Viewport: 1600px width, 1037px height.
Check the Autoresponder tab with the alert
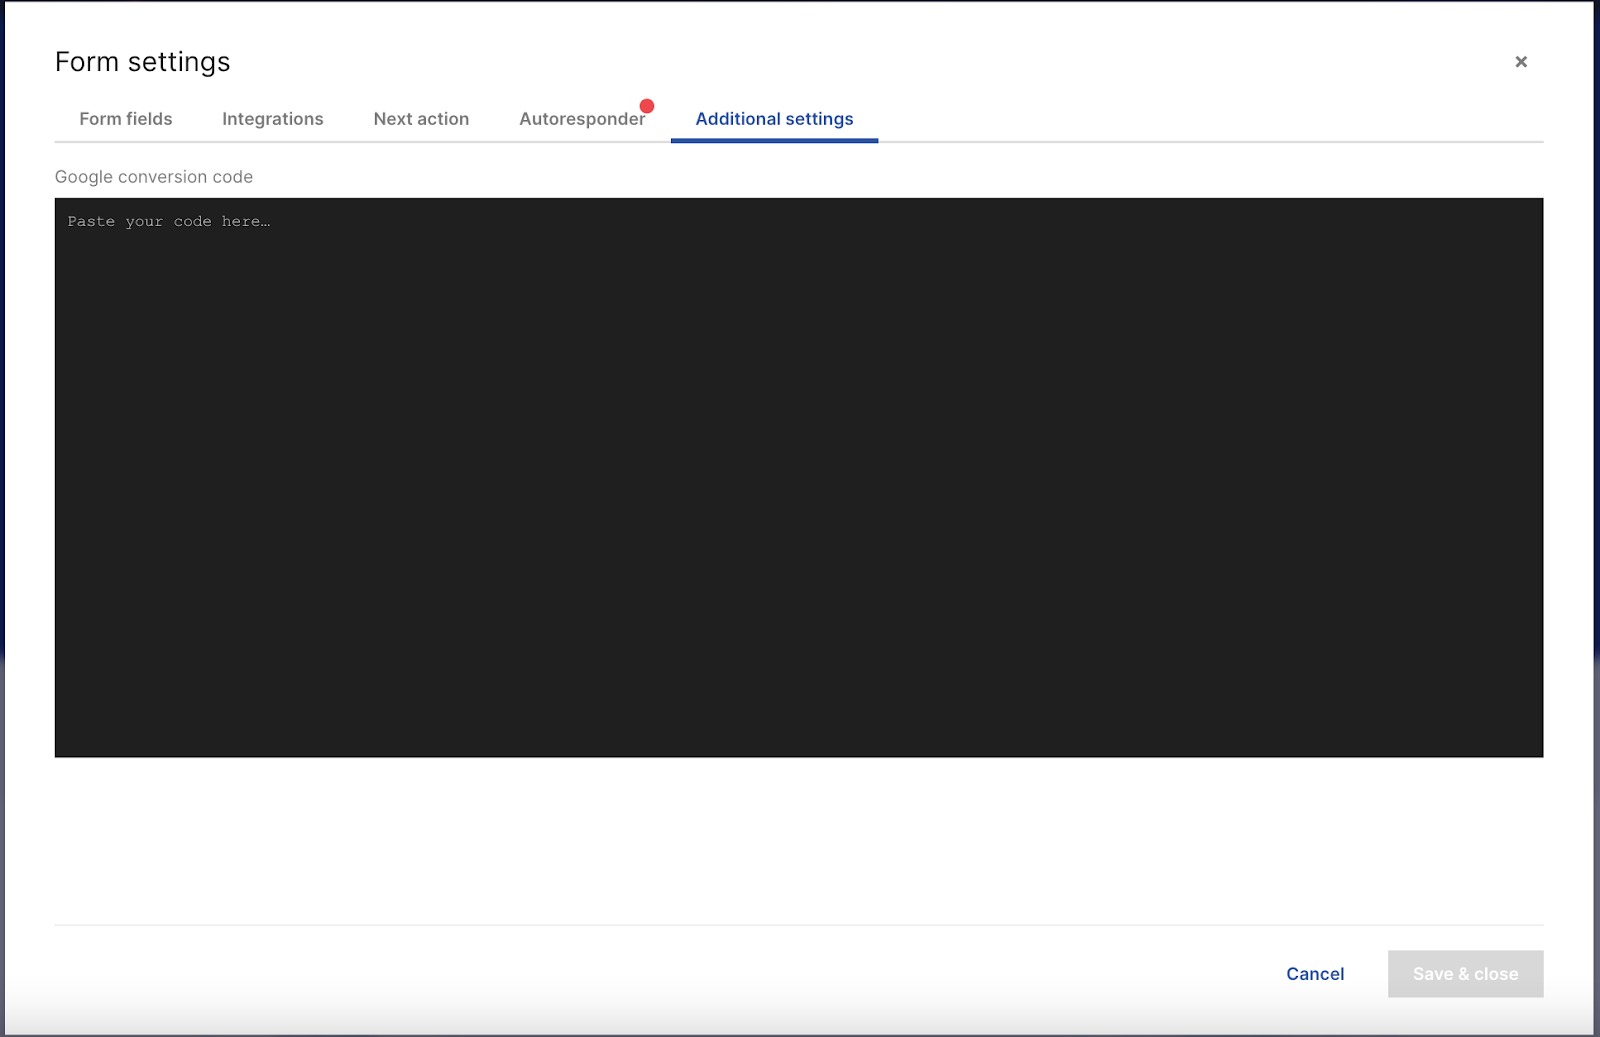(581, 118)
